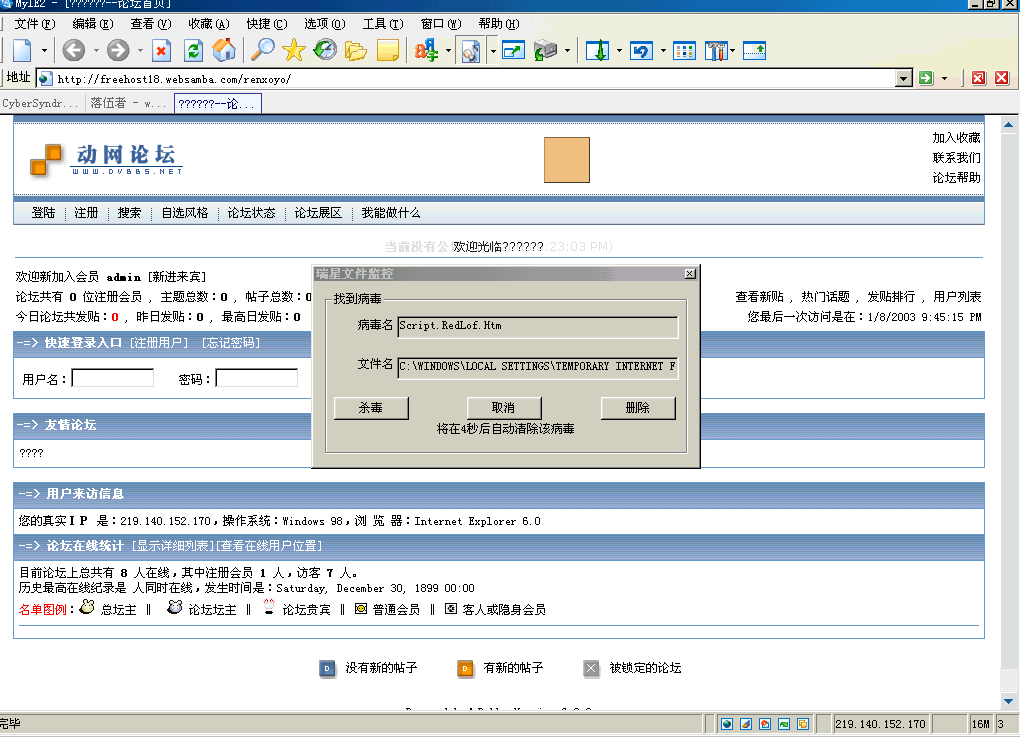Click the orange square banner image
Viewport: 1020px width, 737px height.
coord(566,160)
